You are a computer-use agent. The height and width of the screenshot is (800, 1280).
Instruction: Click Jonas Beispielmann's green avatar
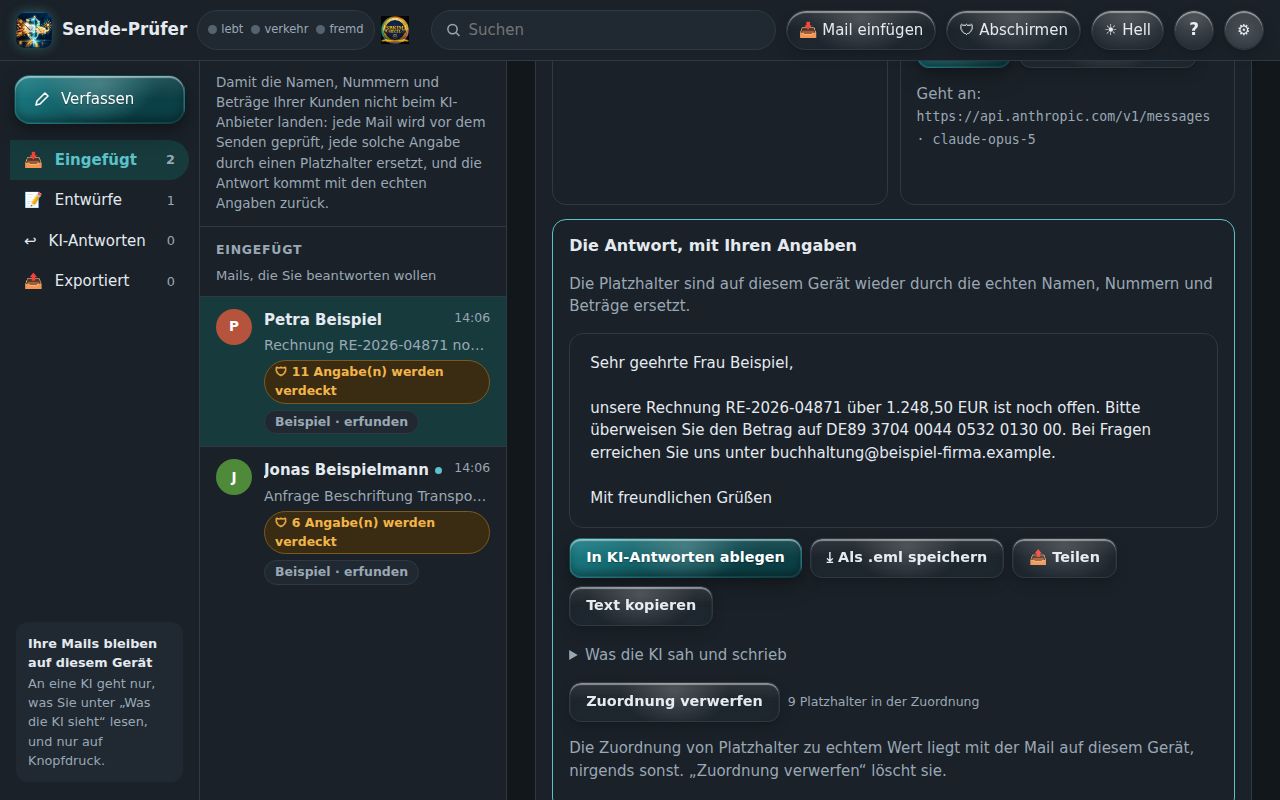(234, 477)
